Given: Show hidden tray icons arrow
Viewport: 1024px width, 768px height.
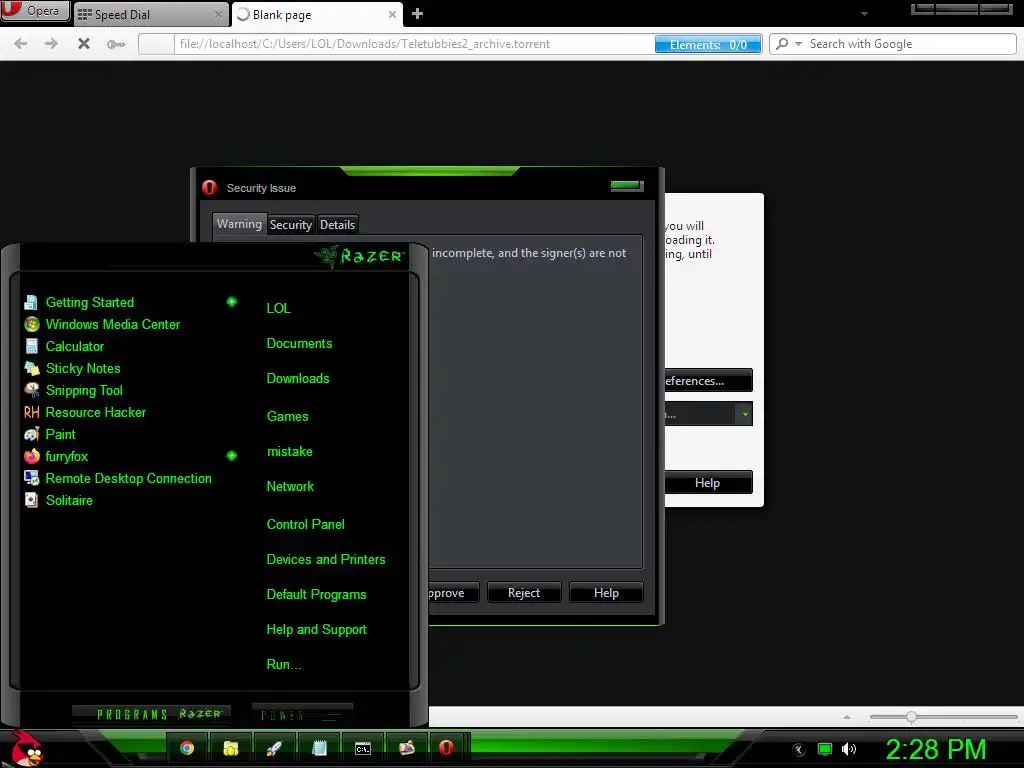Looking at the screenshot, I should (799, 750).
